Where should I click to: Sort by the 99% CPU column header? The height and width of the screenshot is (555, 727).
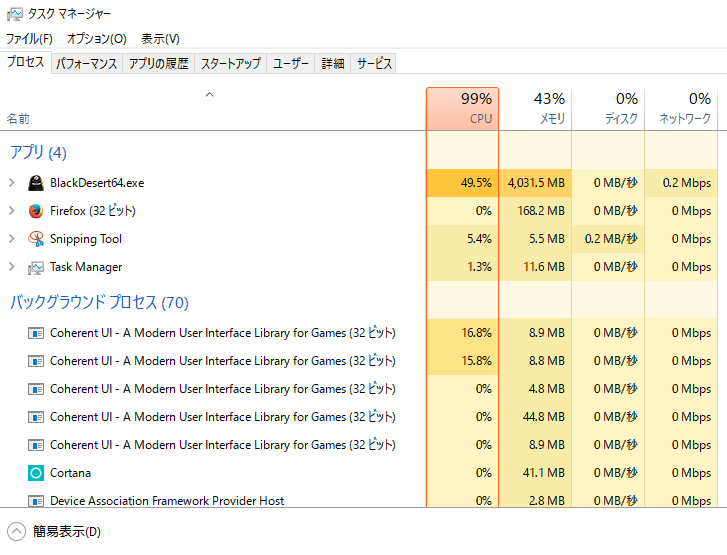462,109
